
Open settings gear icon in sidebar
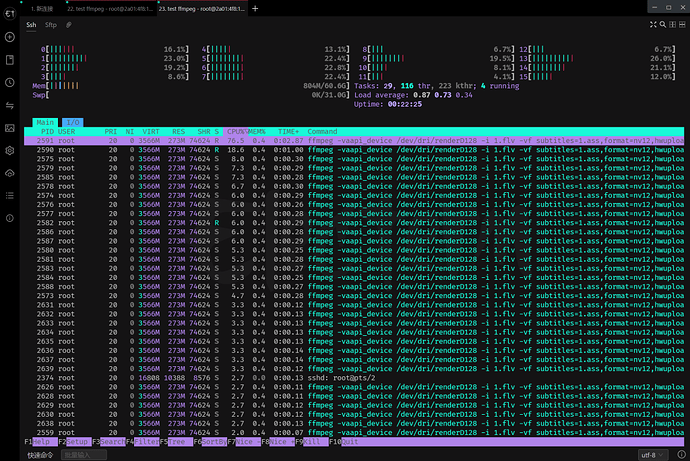9,151
